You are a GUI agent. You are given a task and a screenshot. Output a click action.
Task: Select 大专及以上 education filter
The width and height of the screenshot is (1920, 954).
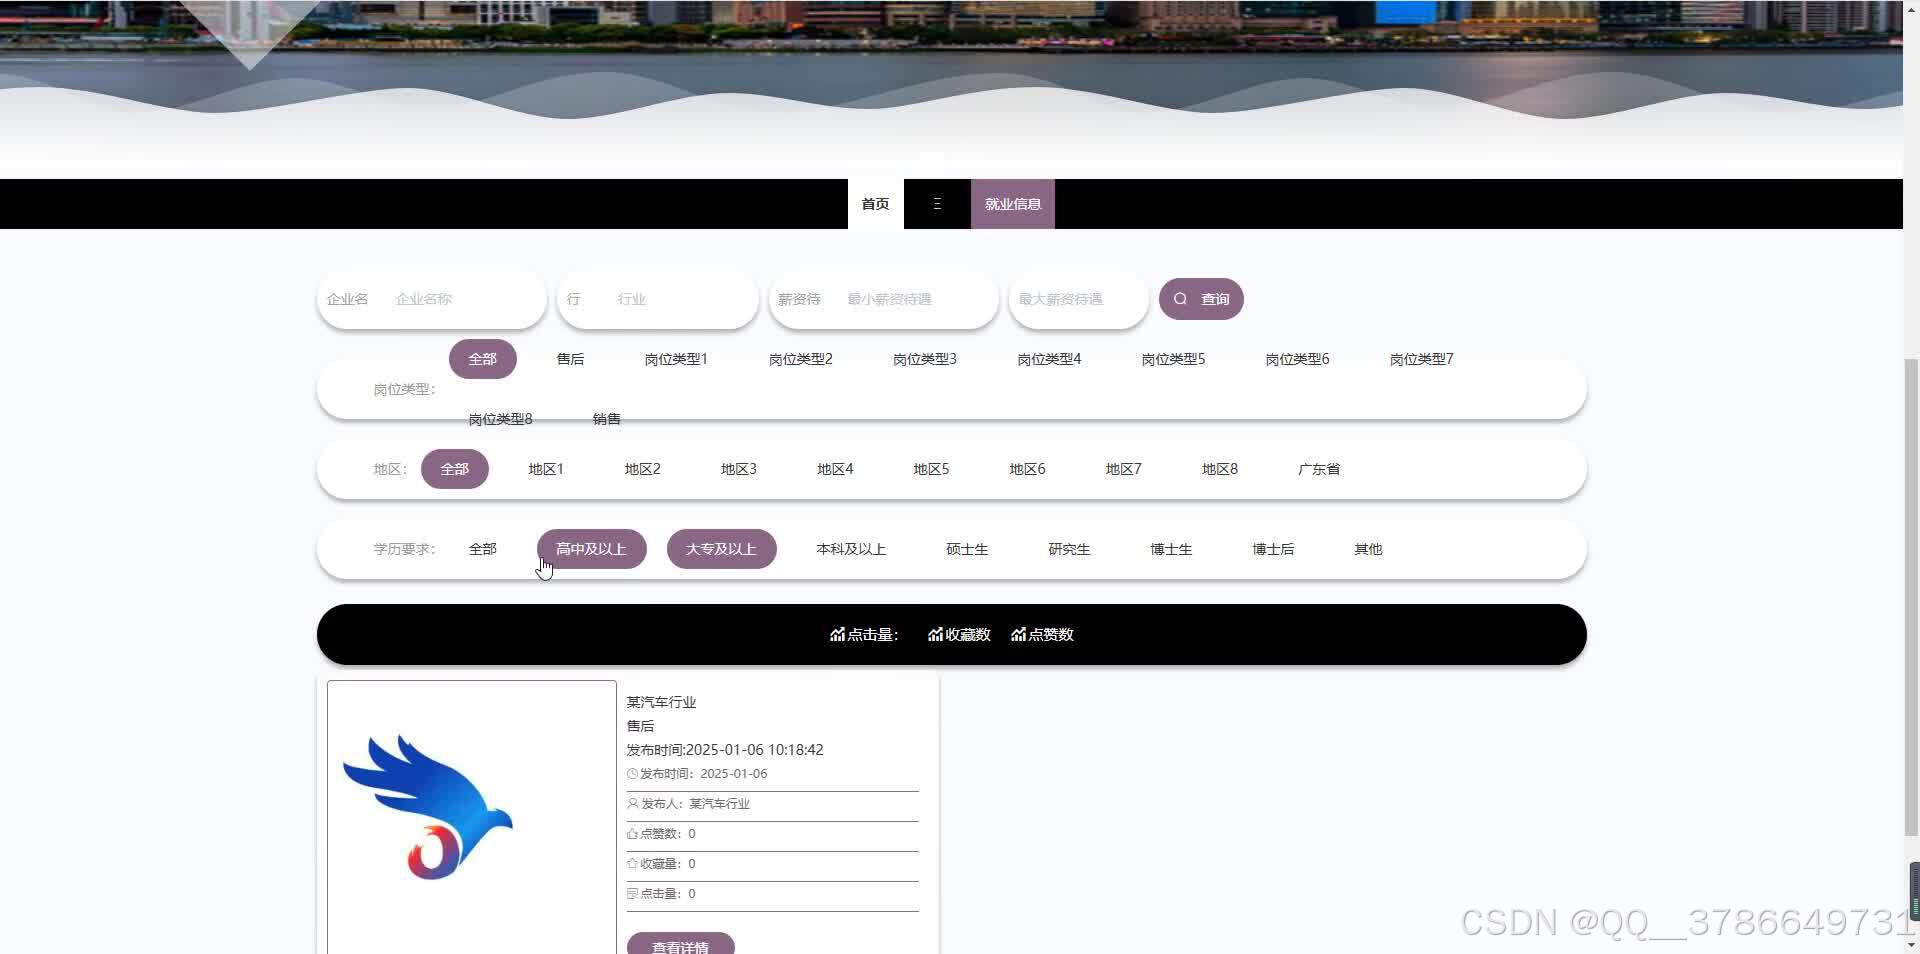721,549
